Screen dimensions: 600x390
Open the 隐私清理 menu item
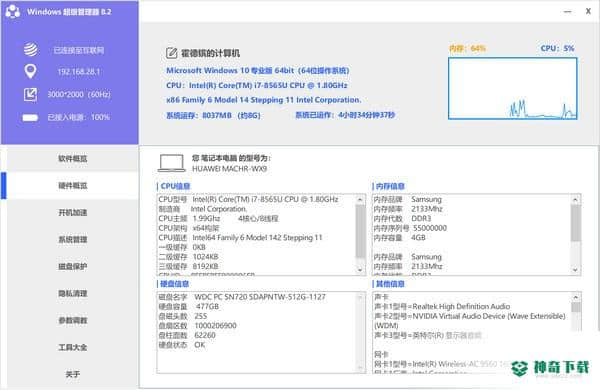[x=73, y=294]
